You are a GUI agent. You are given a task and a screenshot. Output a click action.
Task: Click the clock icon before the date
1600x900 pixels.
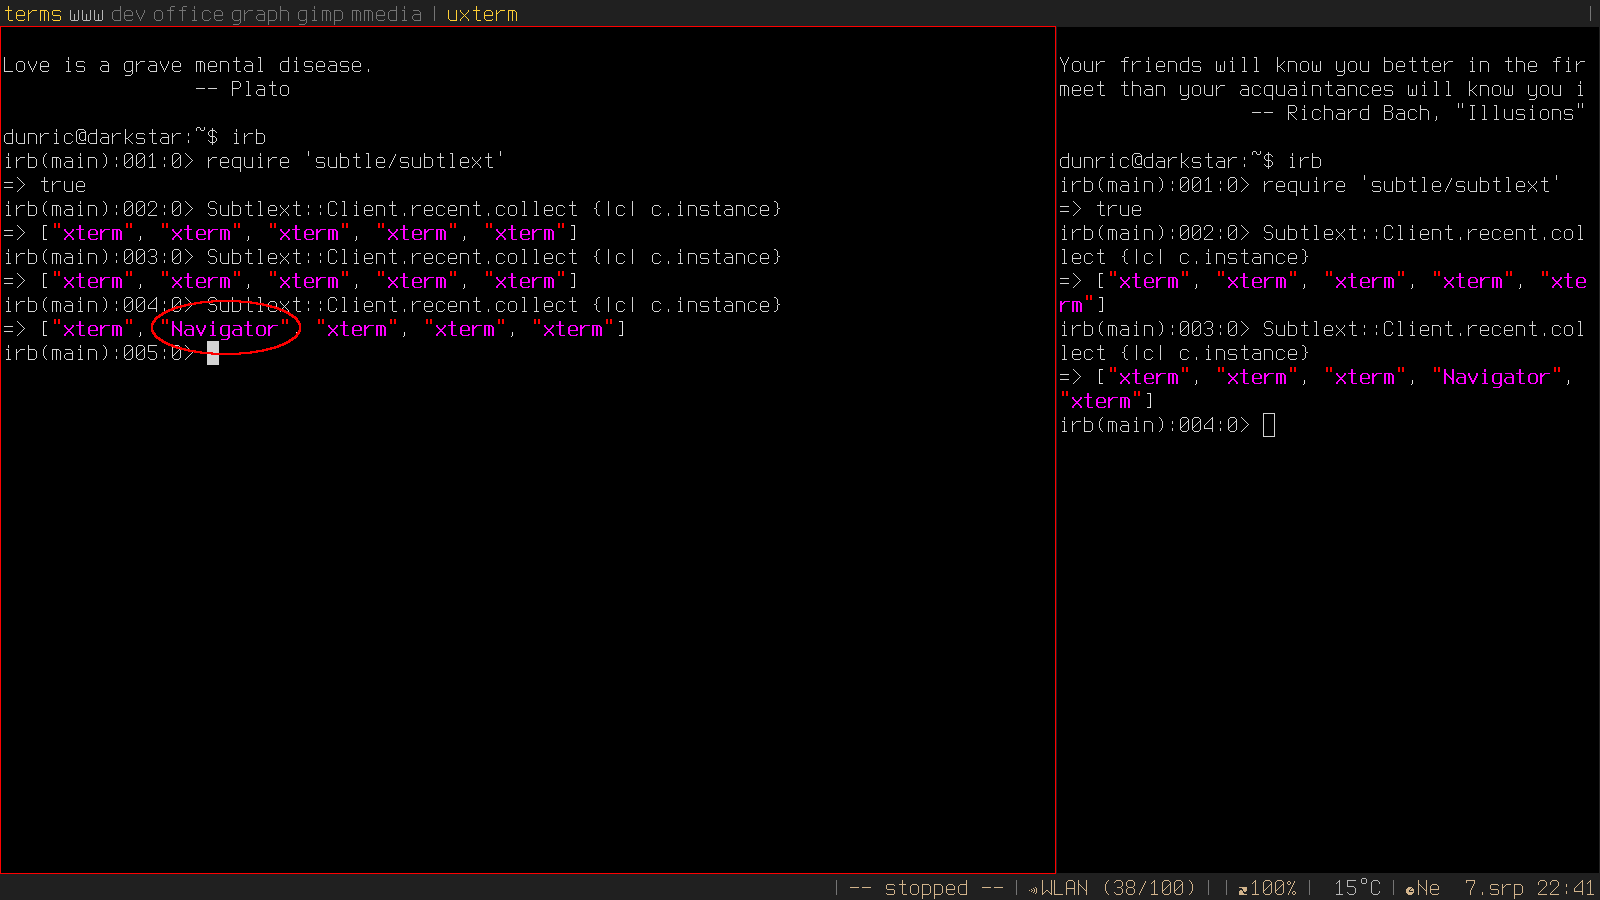click(x=1410, y=889)
